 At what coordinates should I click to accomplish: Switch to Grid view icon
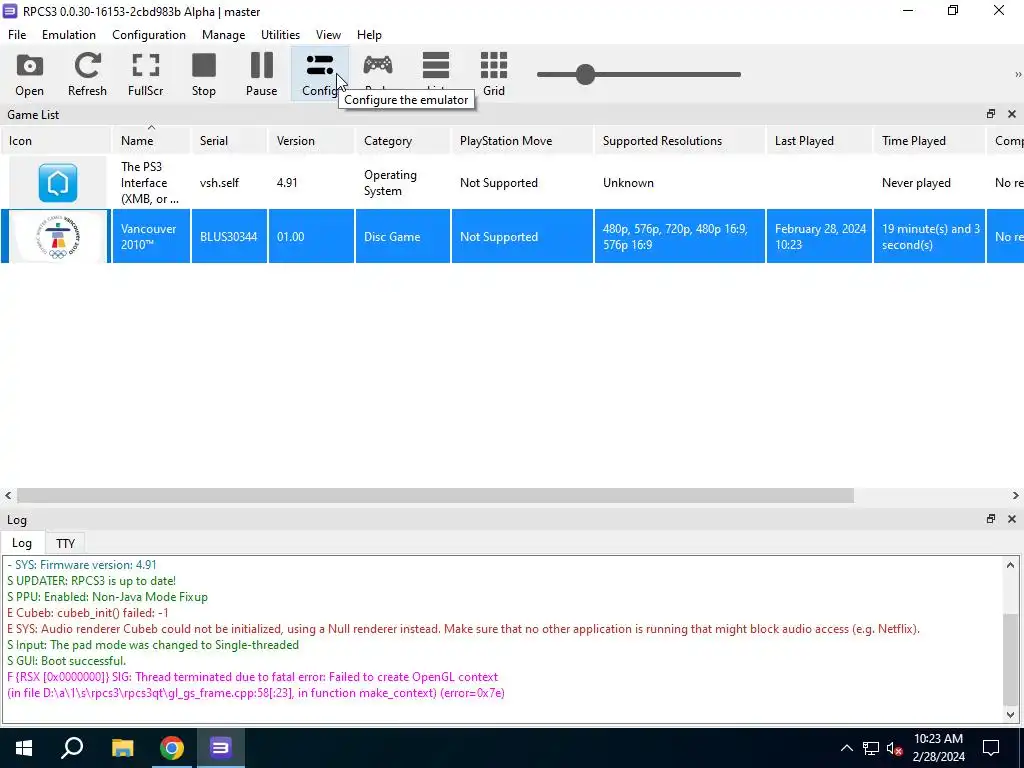(494, 74)
